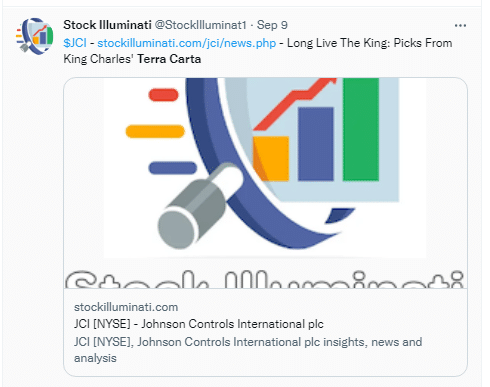Image resolution: width=490 pixels, height=387 pixels.
Task: Open the JCI [NYSE] Johnson Controls card title
Action: pyautogui.click(x=199, y=324)
